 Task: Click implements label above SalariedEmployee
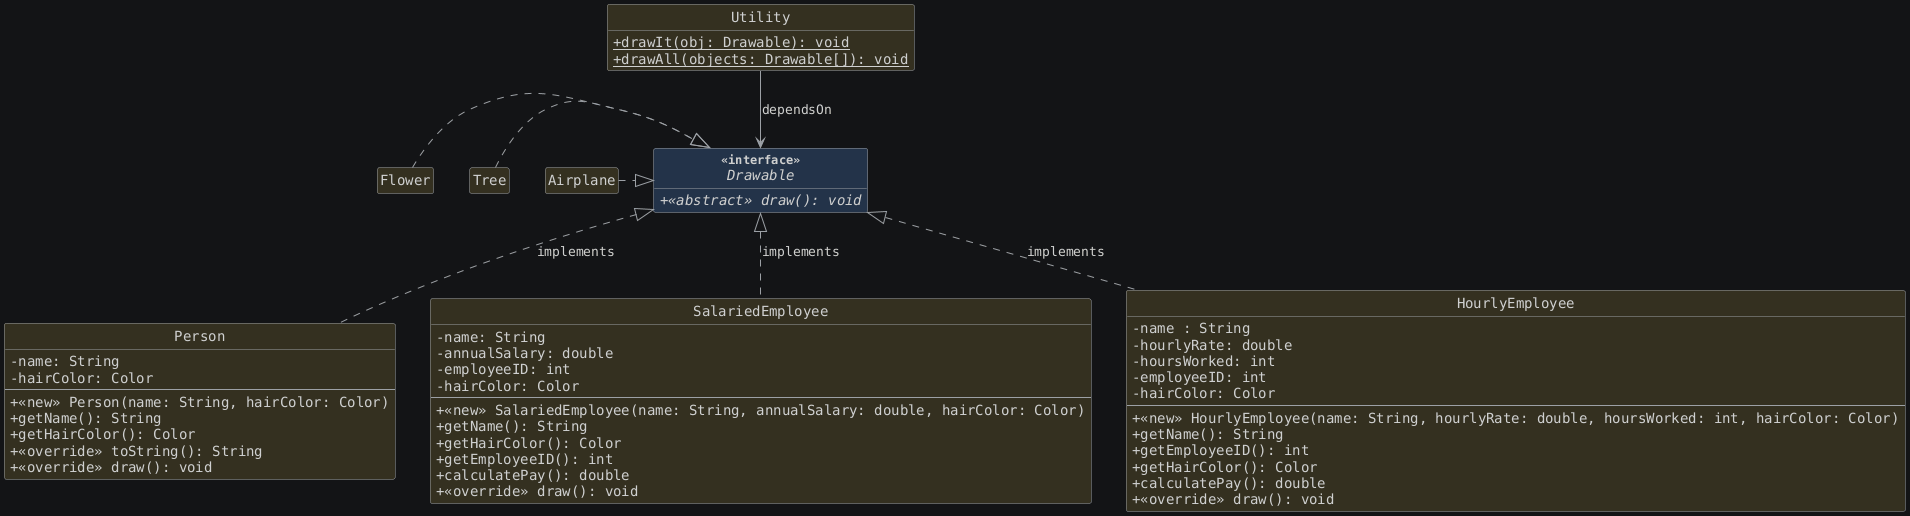800,252
